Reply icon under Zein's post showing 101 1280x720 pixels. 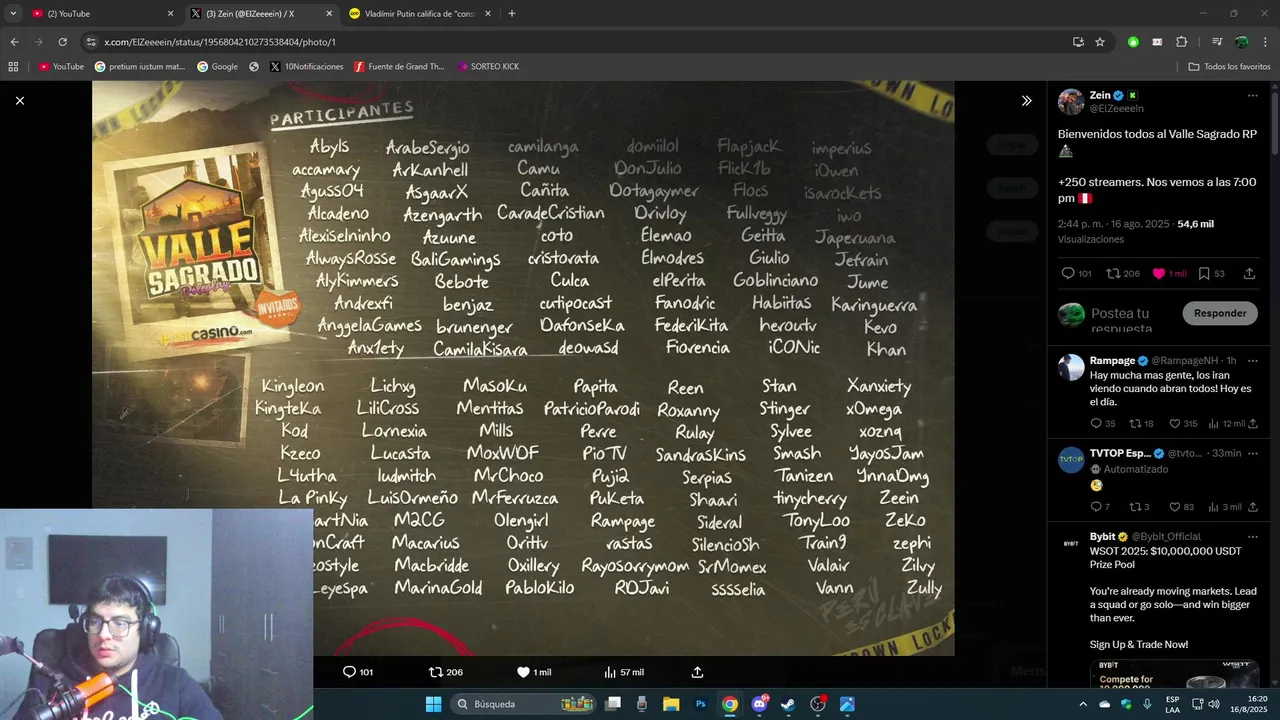coord(1068,273)
